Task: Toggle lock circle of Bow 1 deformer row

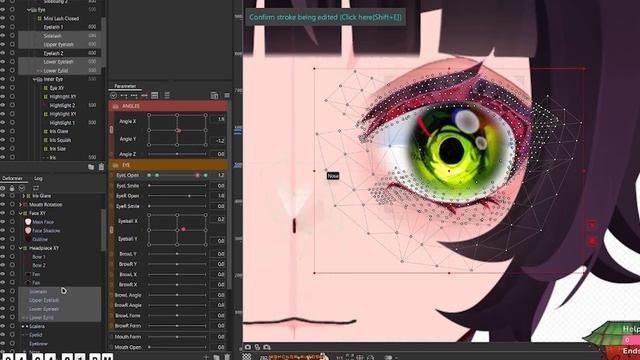Action: pyautogui.click(x=12, y=257)
